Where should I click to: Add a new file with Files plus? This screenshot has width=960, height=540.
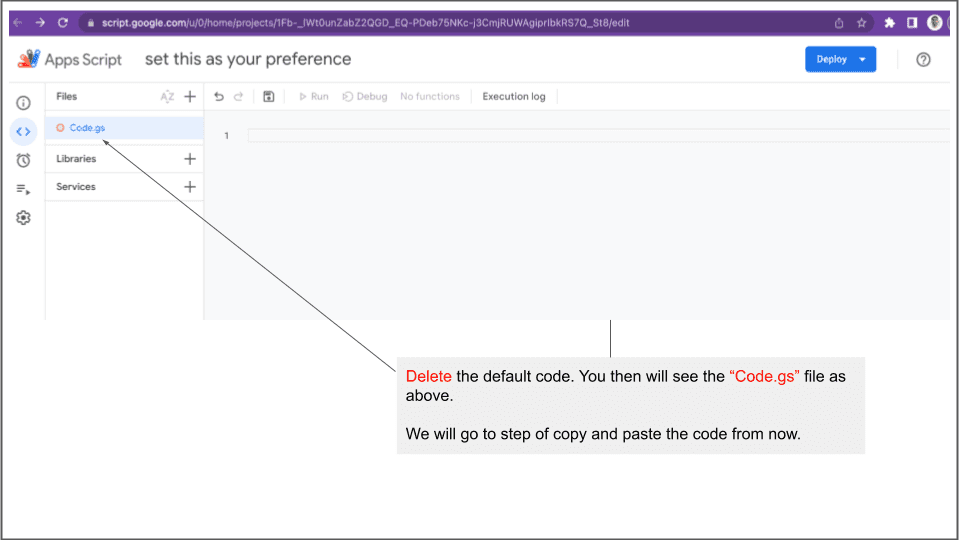coord(190,97)
